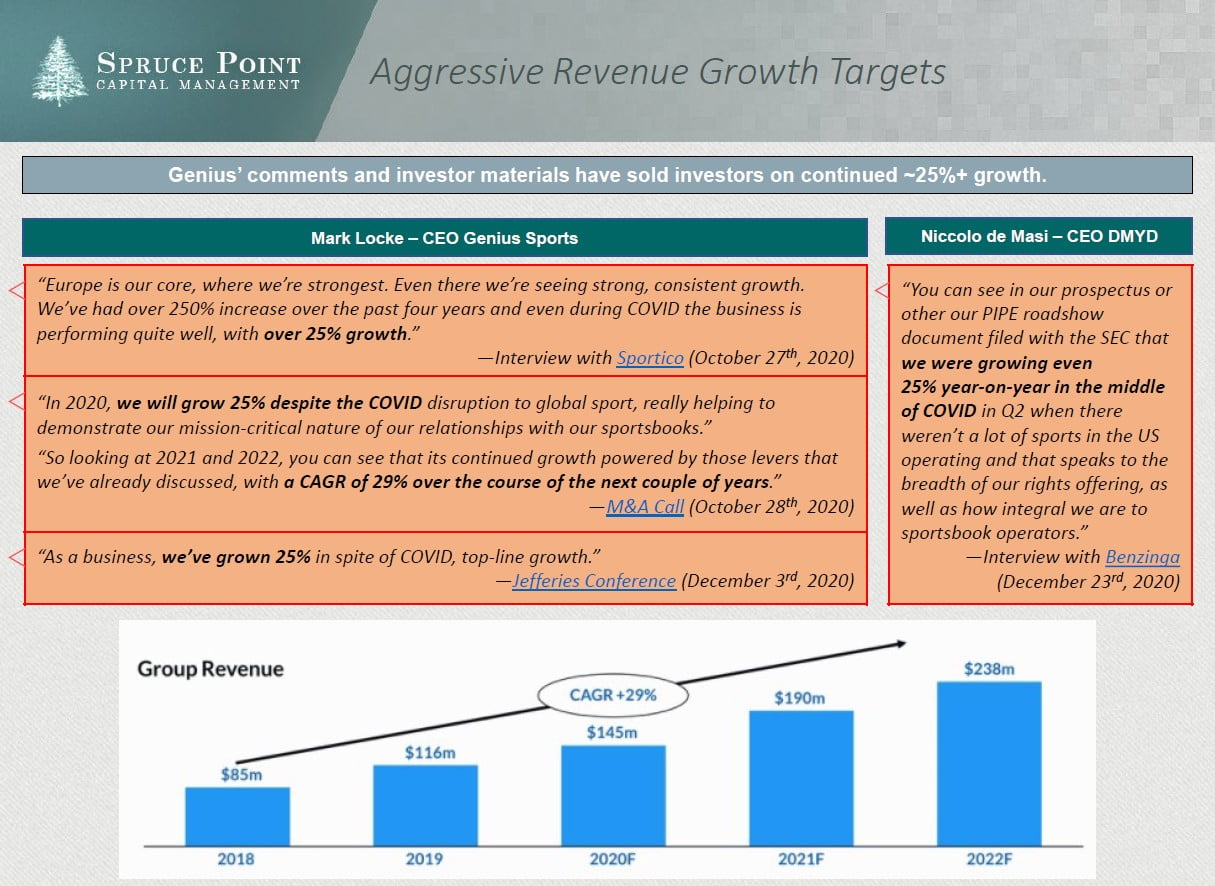Screen dimensions: 1215x886
Task: Select the 2018 blue revenue bar
Action: pyautogui.click(x=237, y=816)
